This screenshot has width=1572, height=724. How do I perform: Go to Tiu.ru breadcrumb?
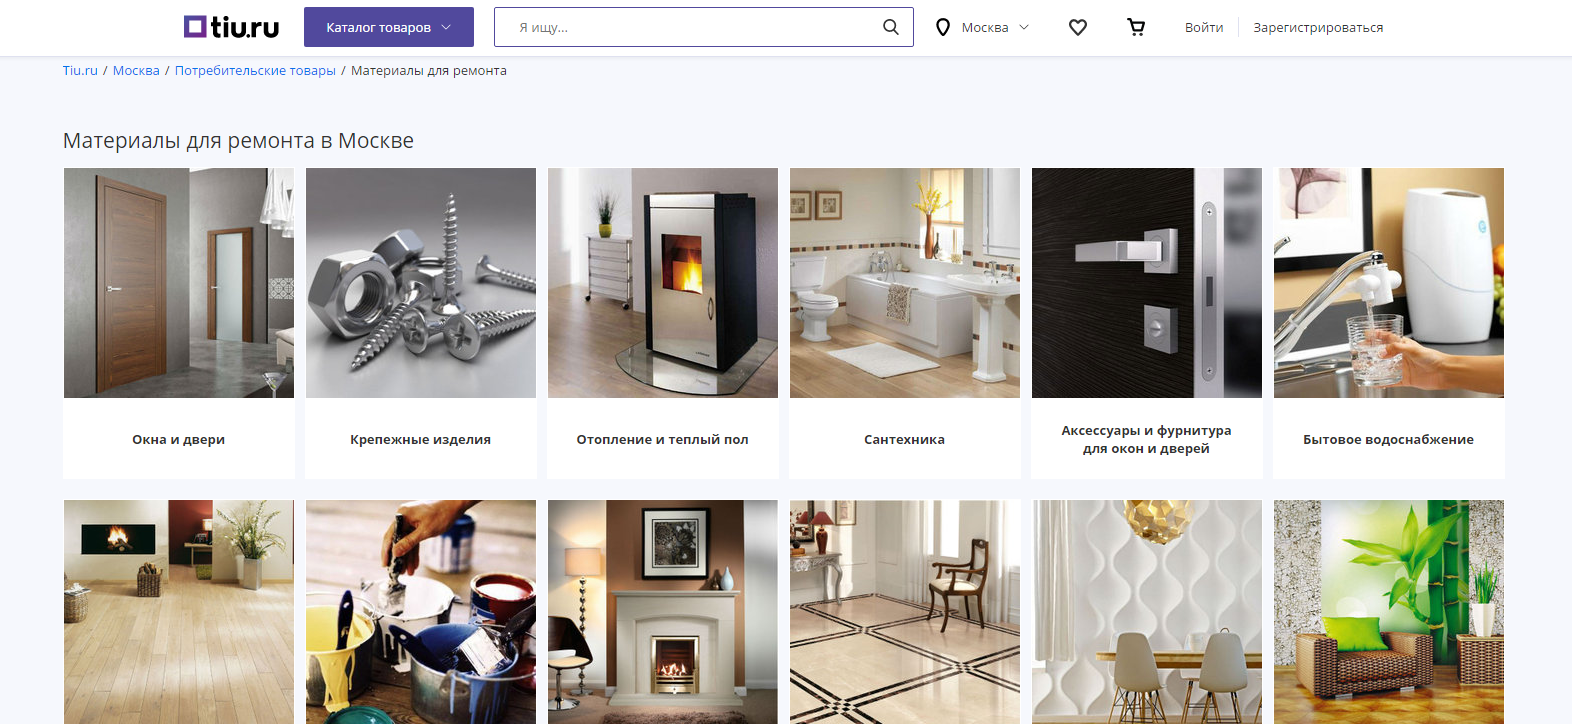click(80, 70)
